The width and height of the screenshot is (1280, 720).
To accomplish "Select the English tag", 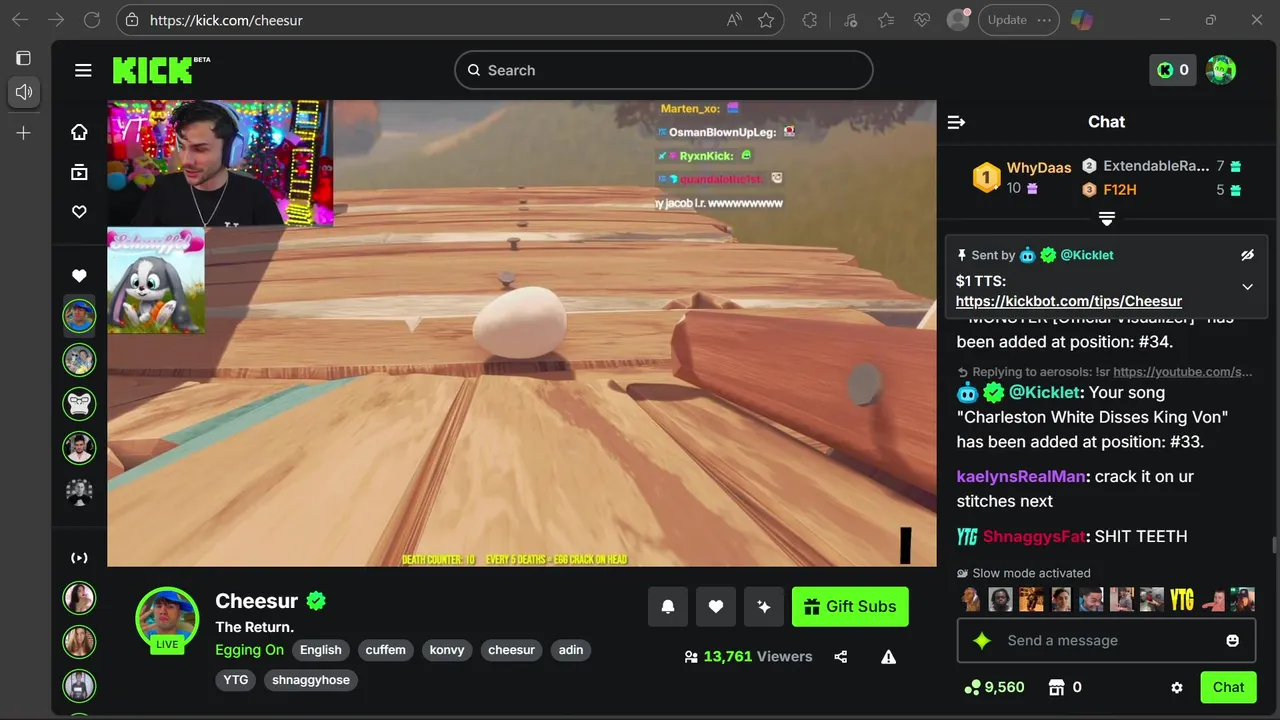I will (x=321, y=650).
